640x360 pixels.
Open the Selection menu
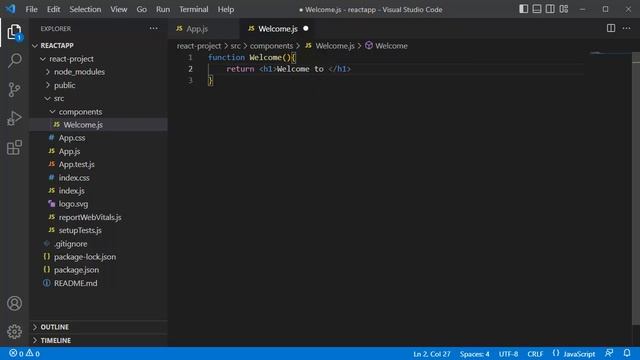(x=85, y=9)
